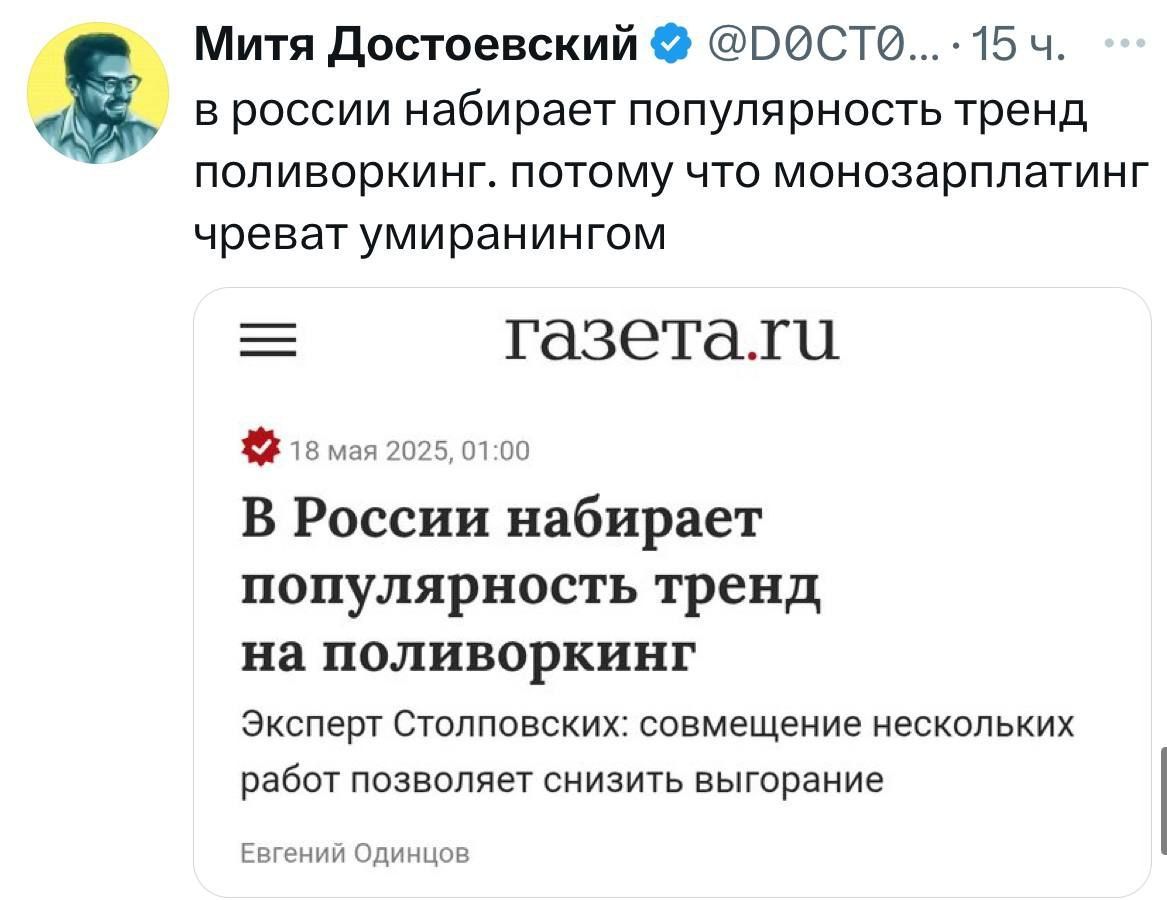Screen dimensions: 1167x900
Task: Click the gazeta.ru logo
Action: (x=671, y=338)
